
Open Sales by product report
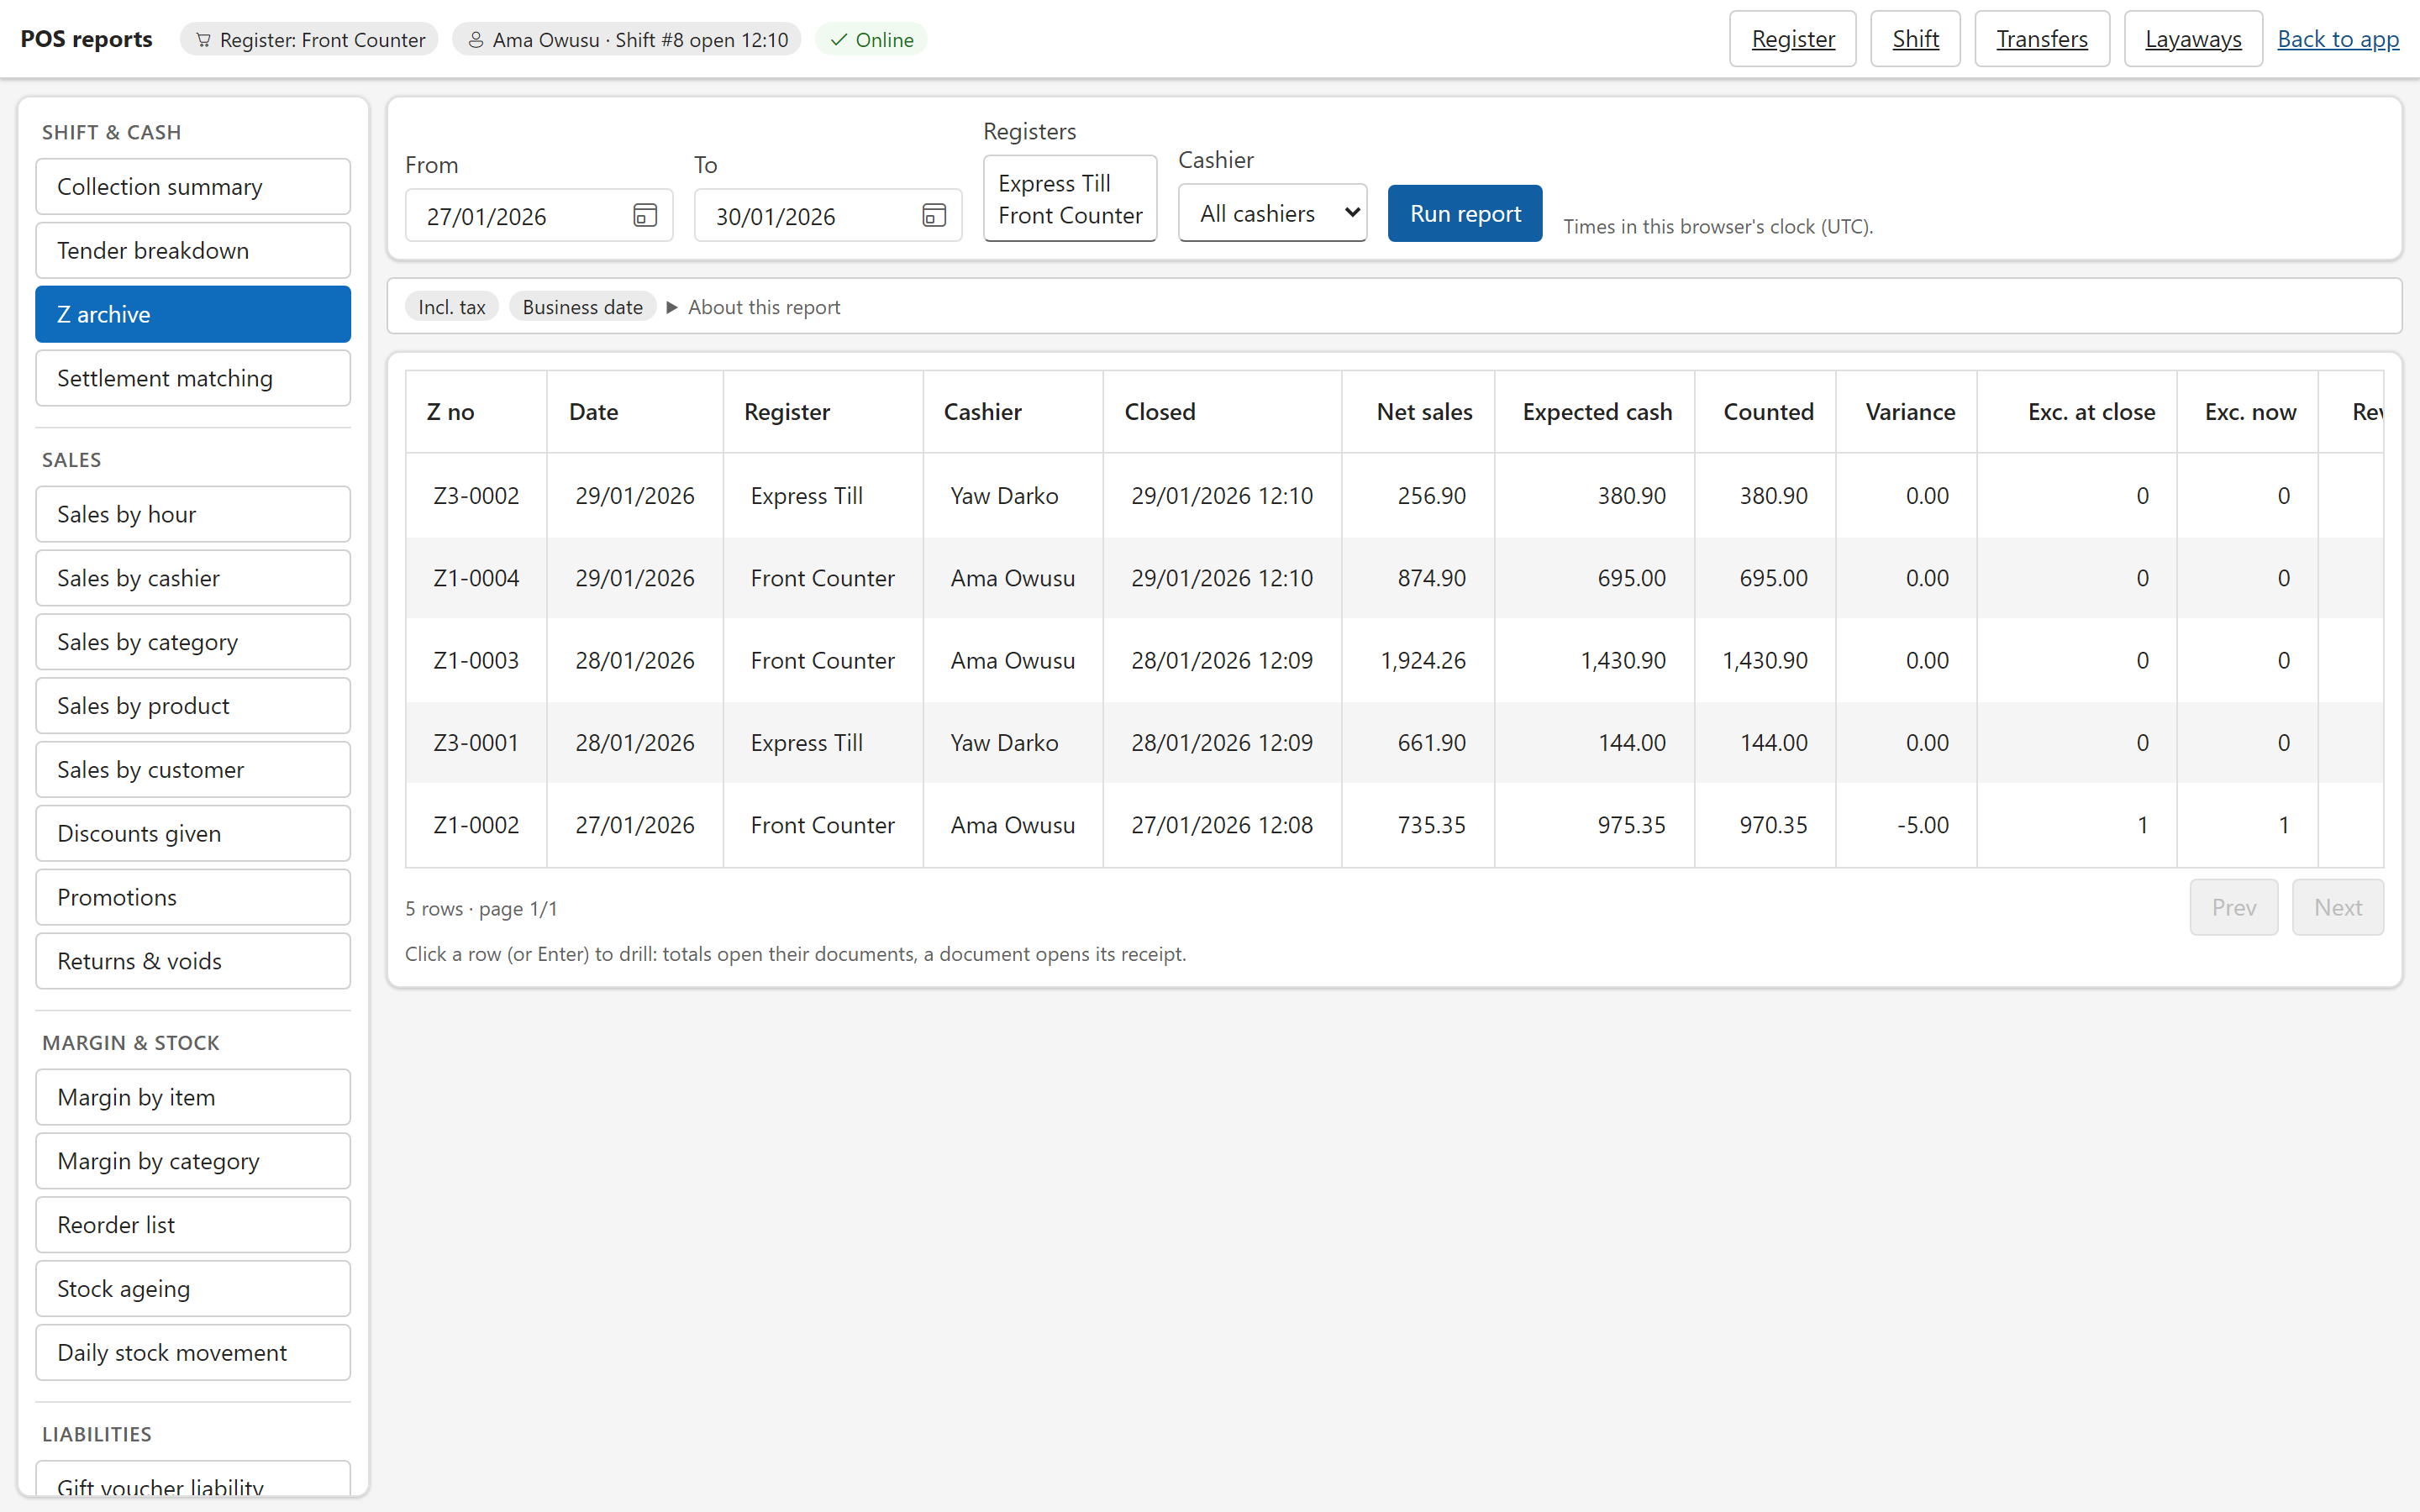193,706
